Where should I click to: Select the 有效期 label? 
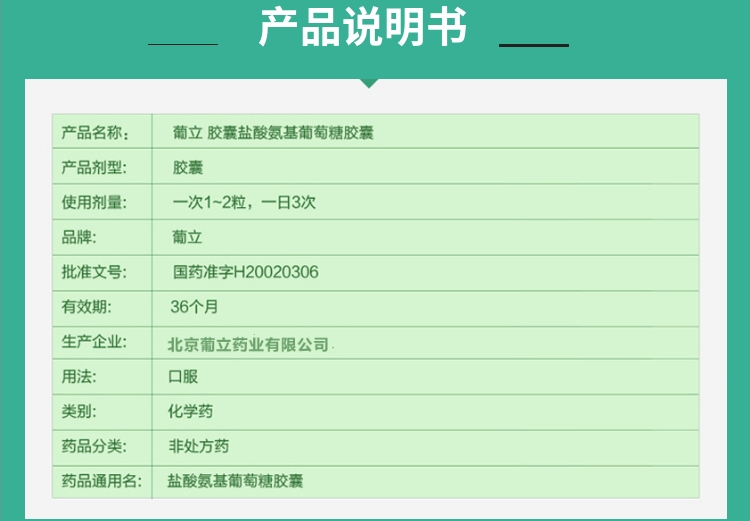click(86, 307)
